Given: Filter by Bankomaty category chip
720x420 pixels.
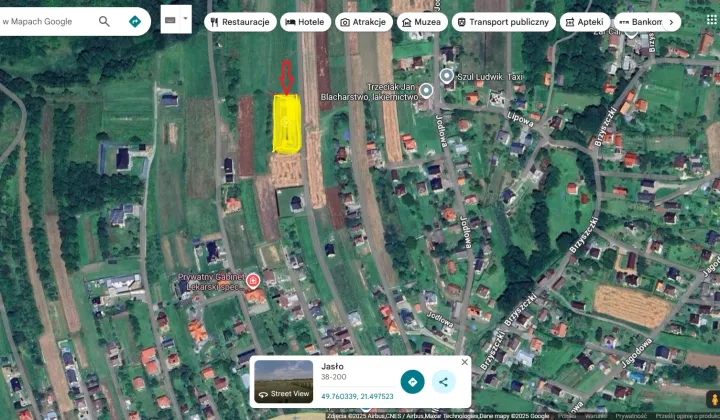Looking at the screenshot, I should [639, 22].
